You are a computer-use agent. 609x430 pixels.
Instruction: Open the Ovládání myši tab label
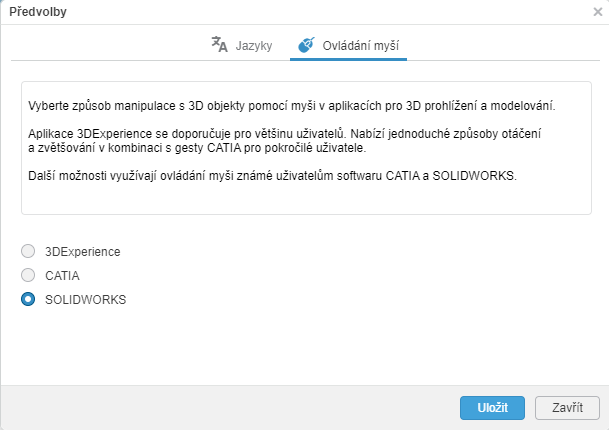(360, 46)
